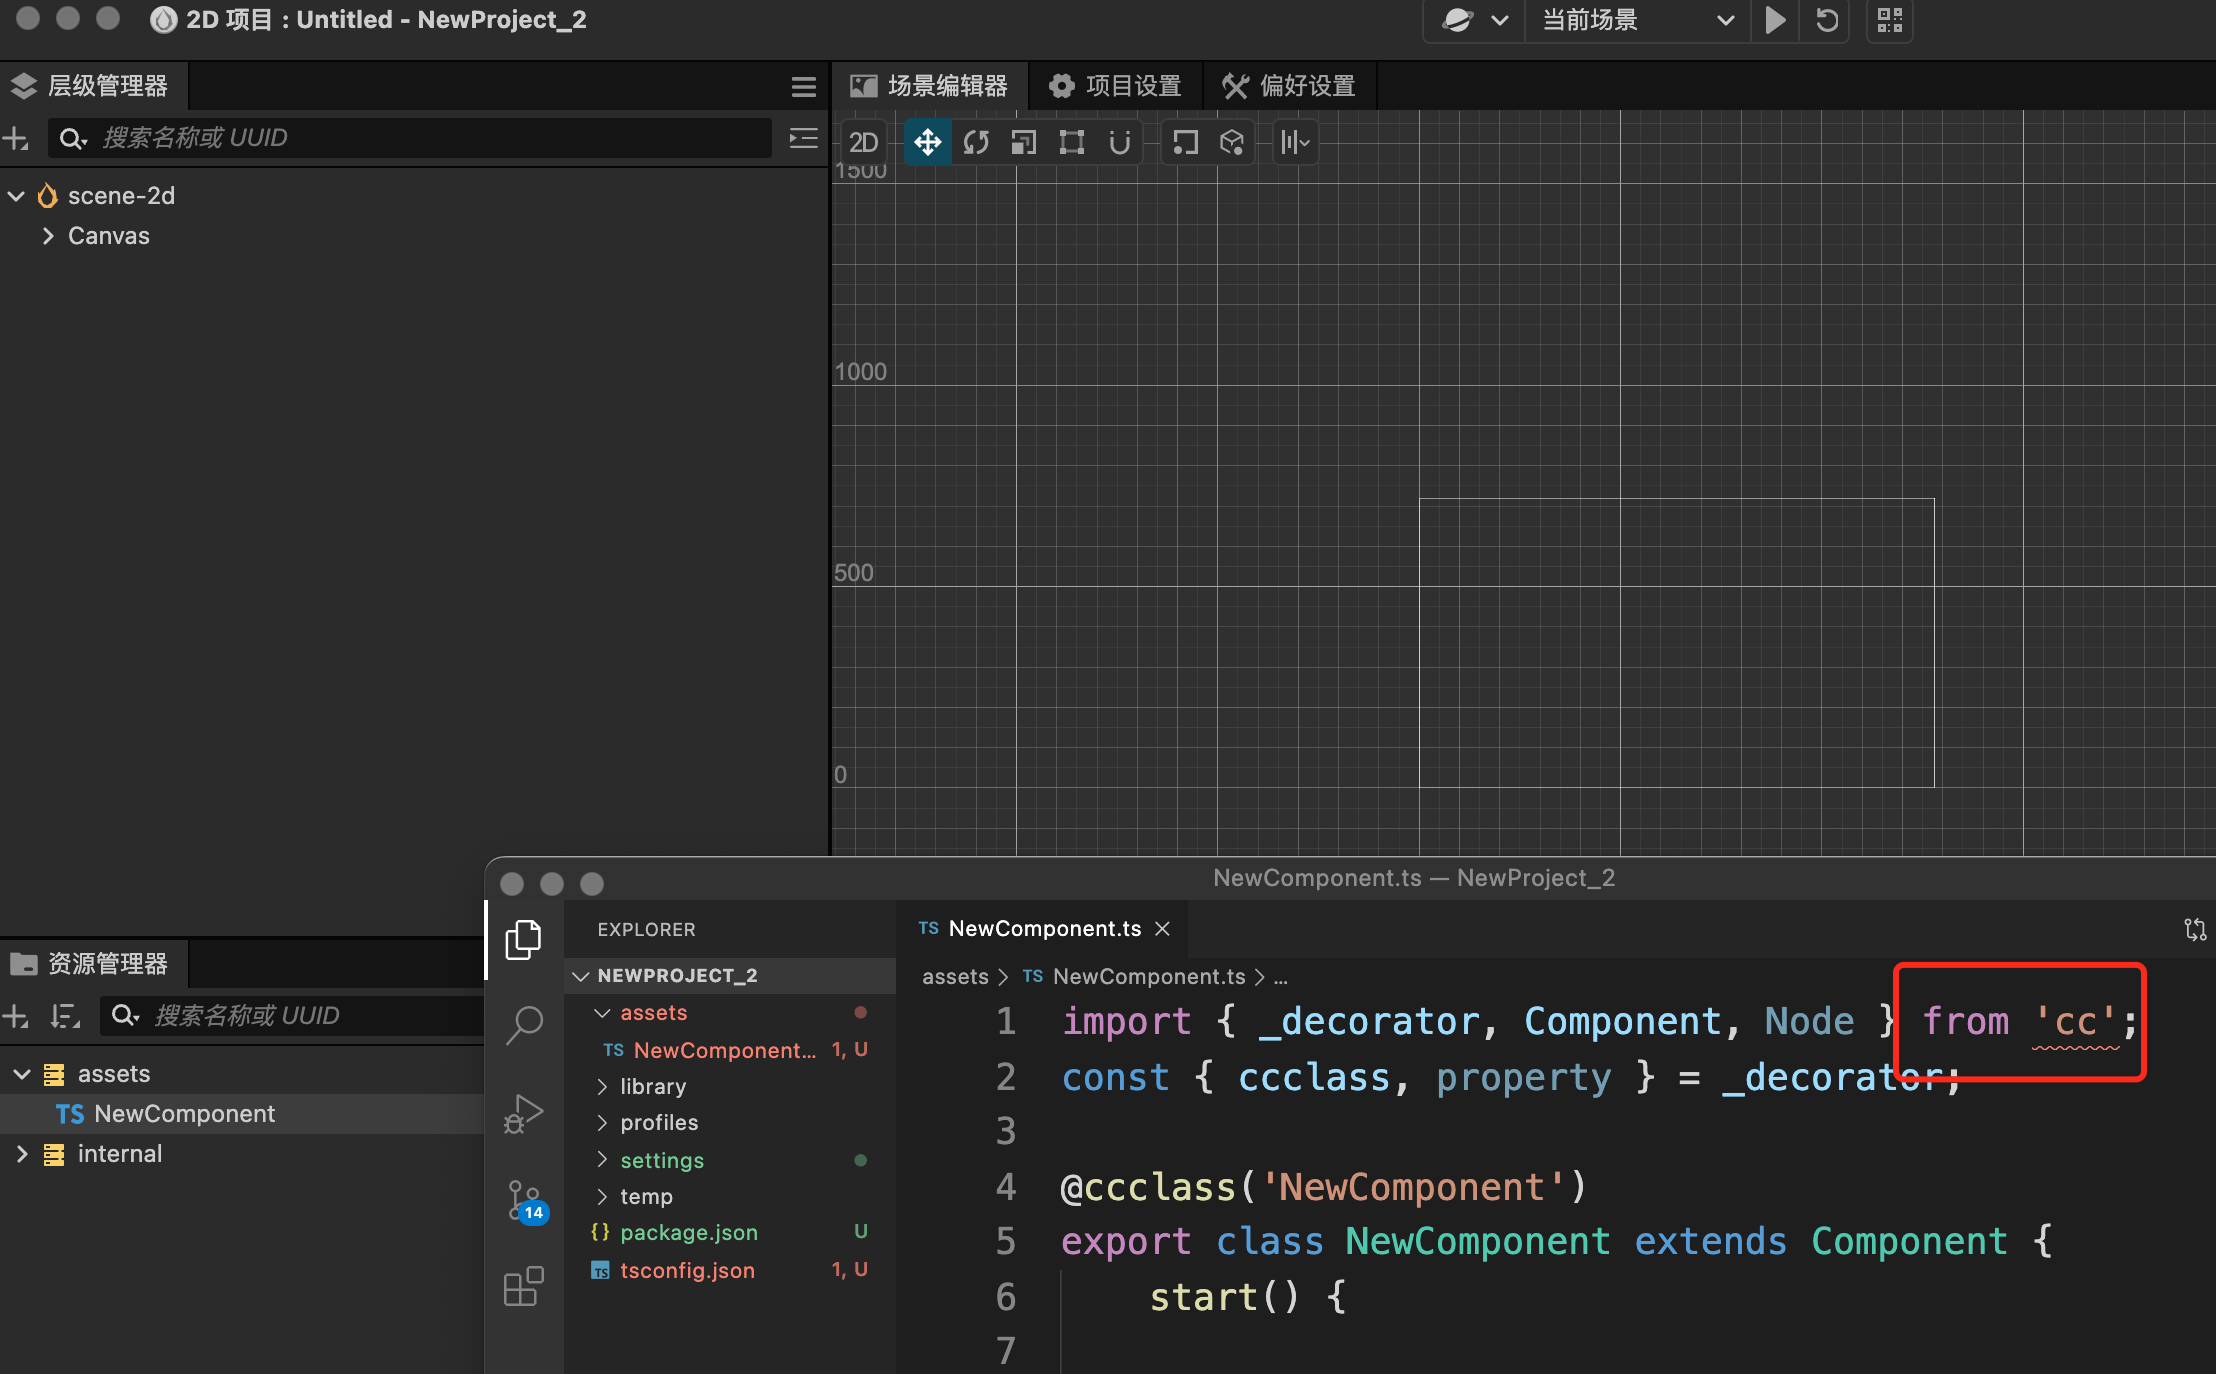The image size is (2216, 1374).
Task: Open the preview platform dropdown with planet icon
Action: coord(1475,20)
